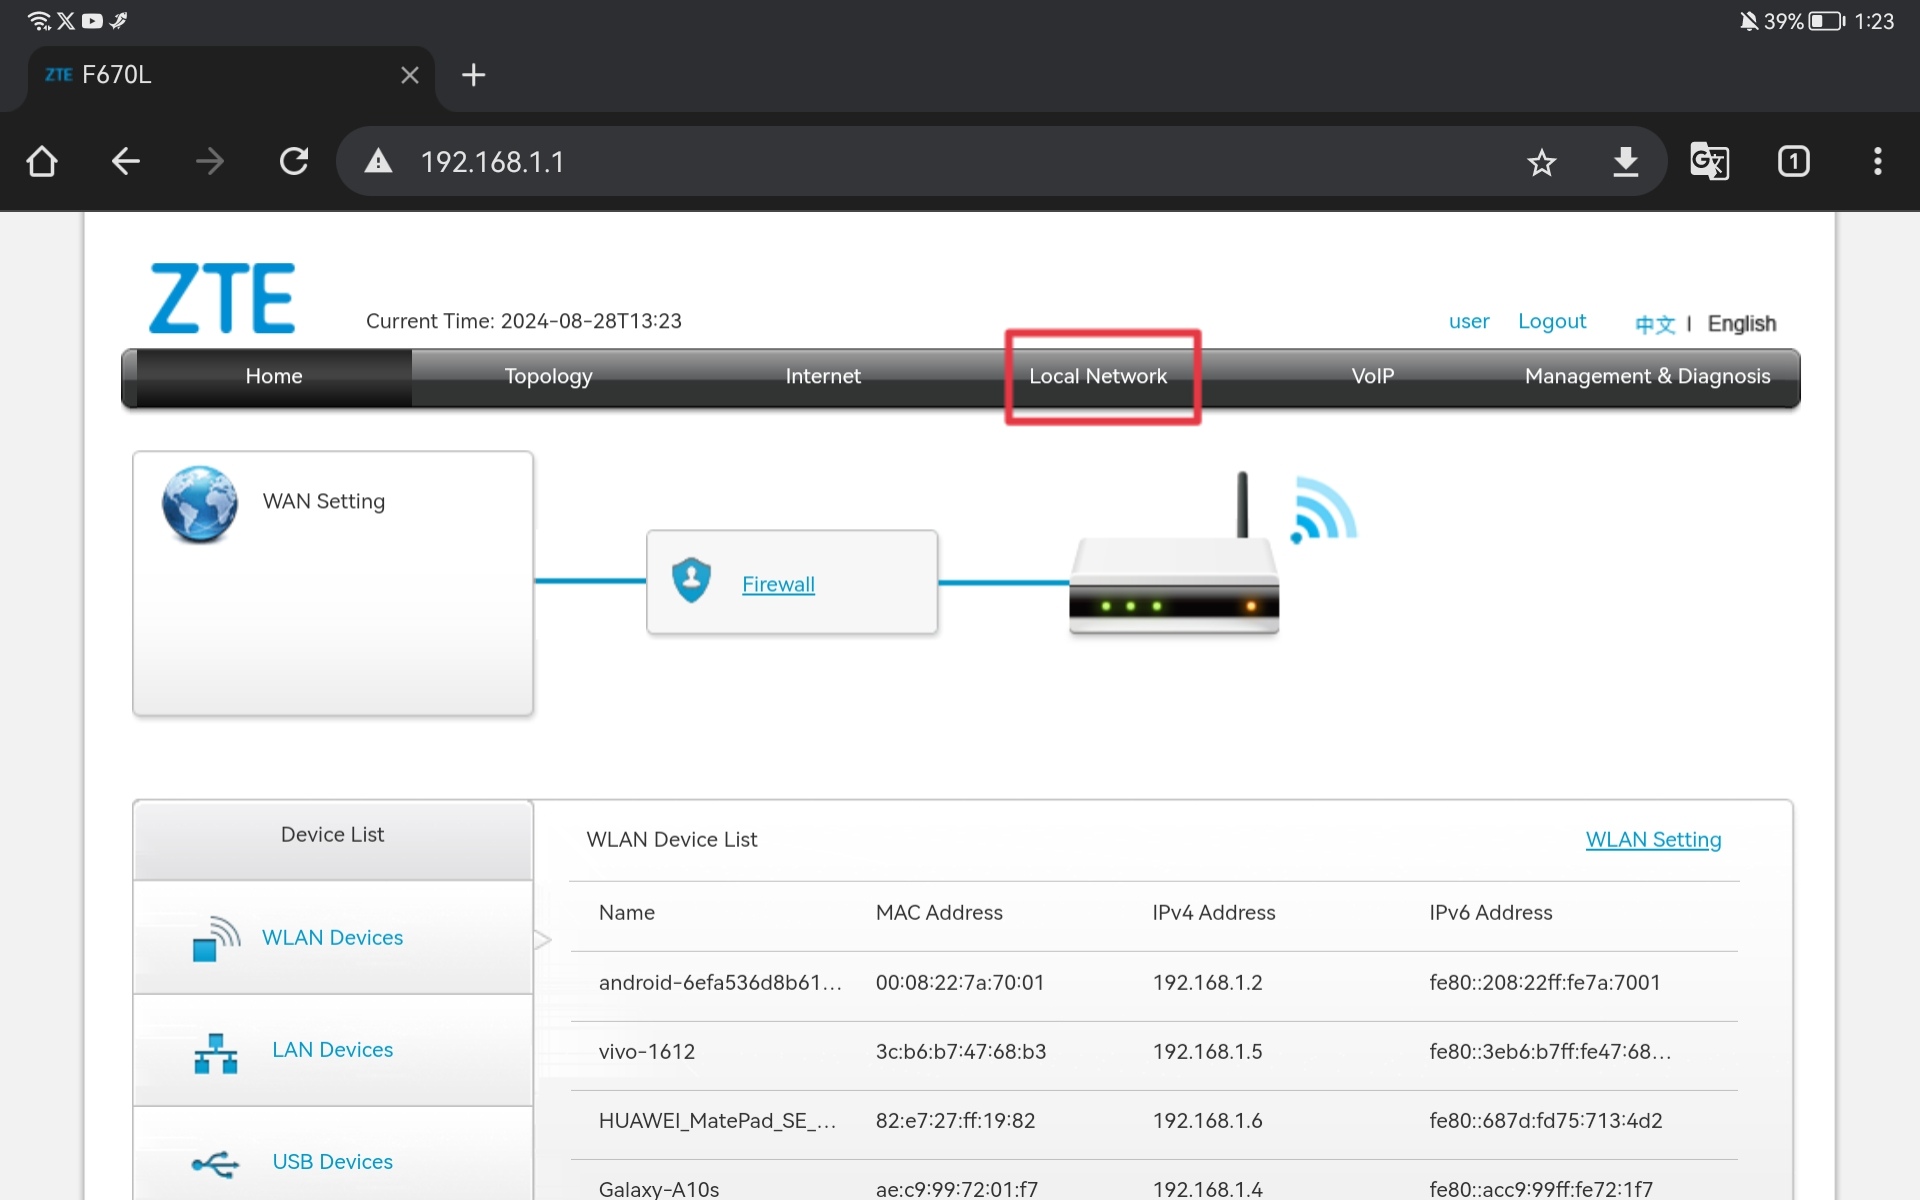Screen dimensions: 1920x1200
Task: Reload the router page
Action: pos(293,161)
